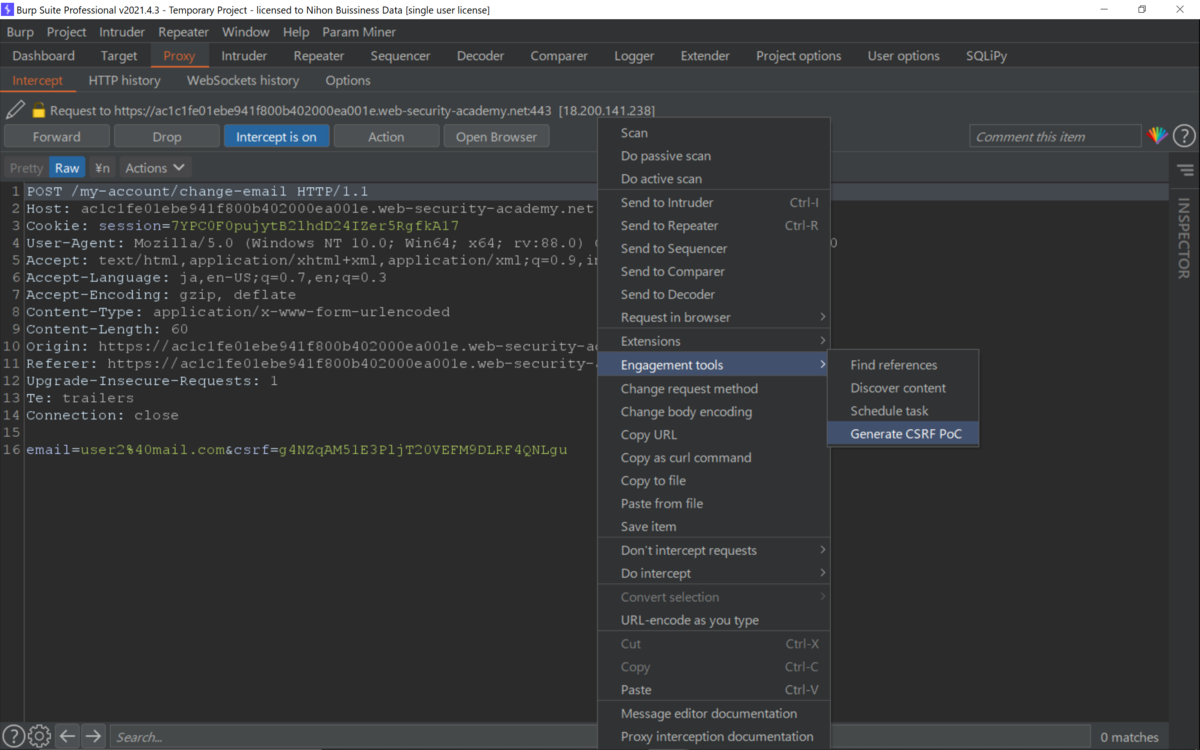Image resolution: width=1200 pixels, height=750 pixels.
Task: Open the Actions dropdown
Action: point(155,168)
